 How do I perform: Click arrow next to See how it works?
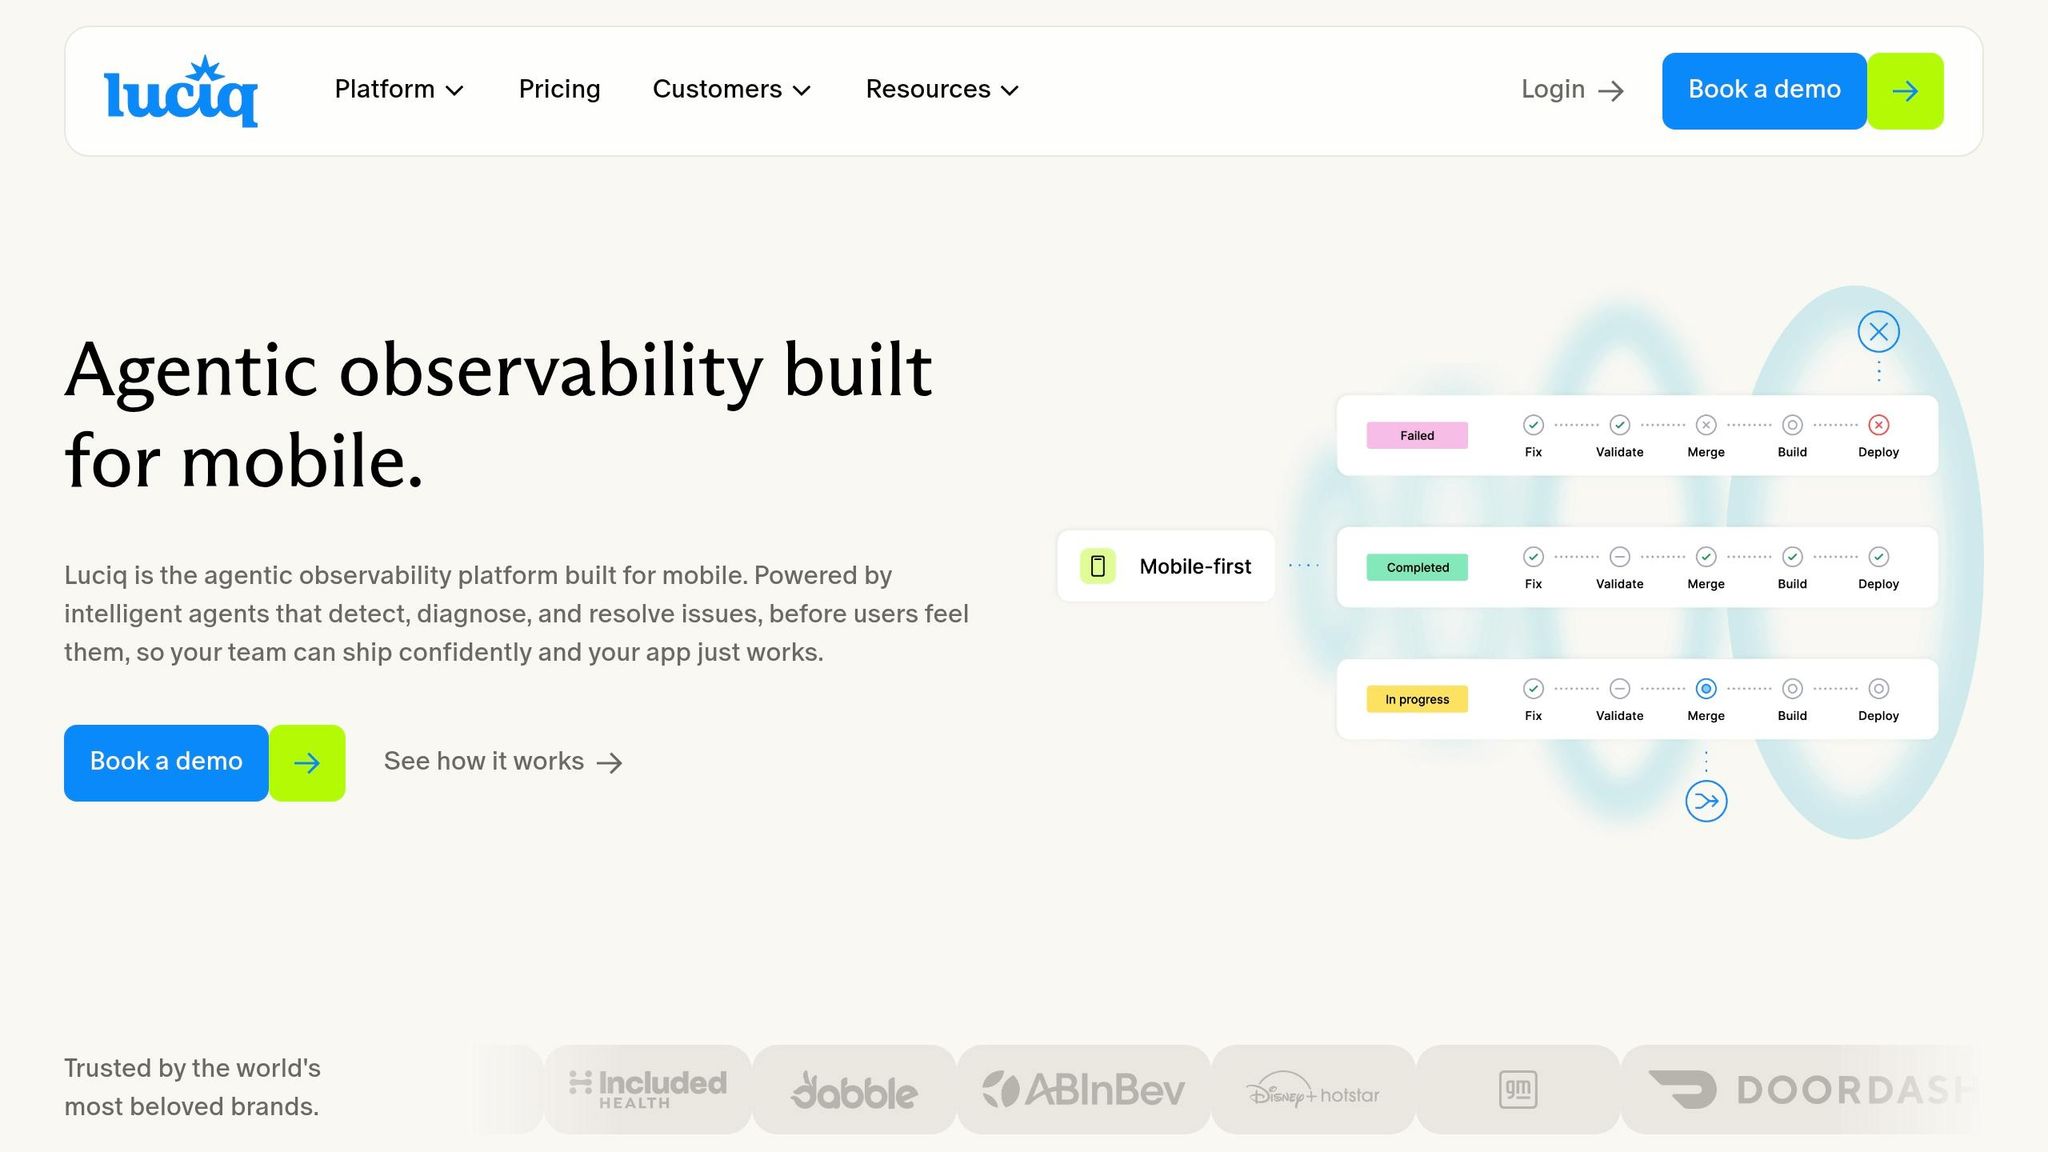pyautogui.click(x=609, y=763)
